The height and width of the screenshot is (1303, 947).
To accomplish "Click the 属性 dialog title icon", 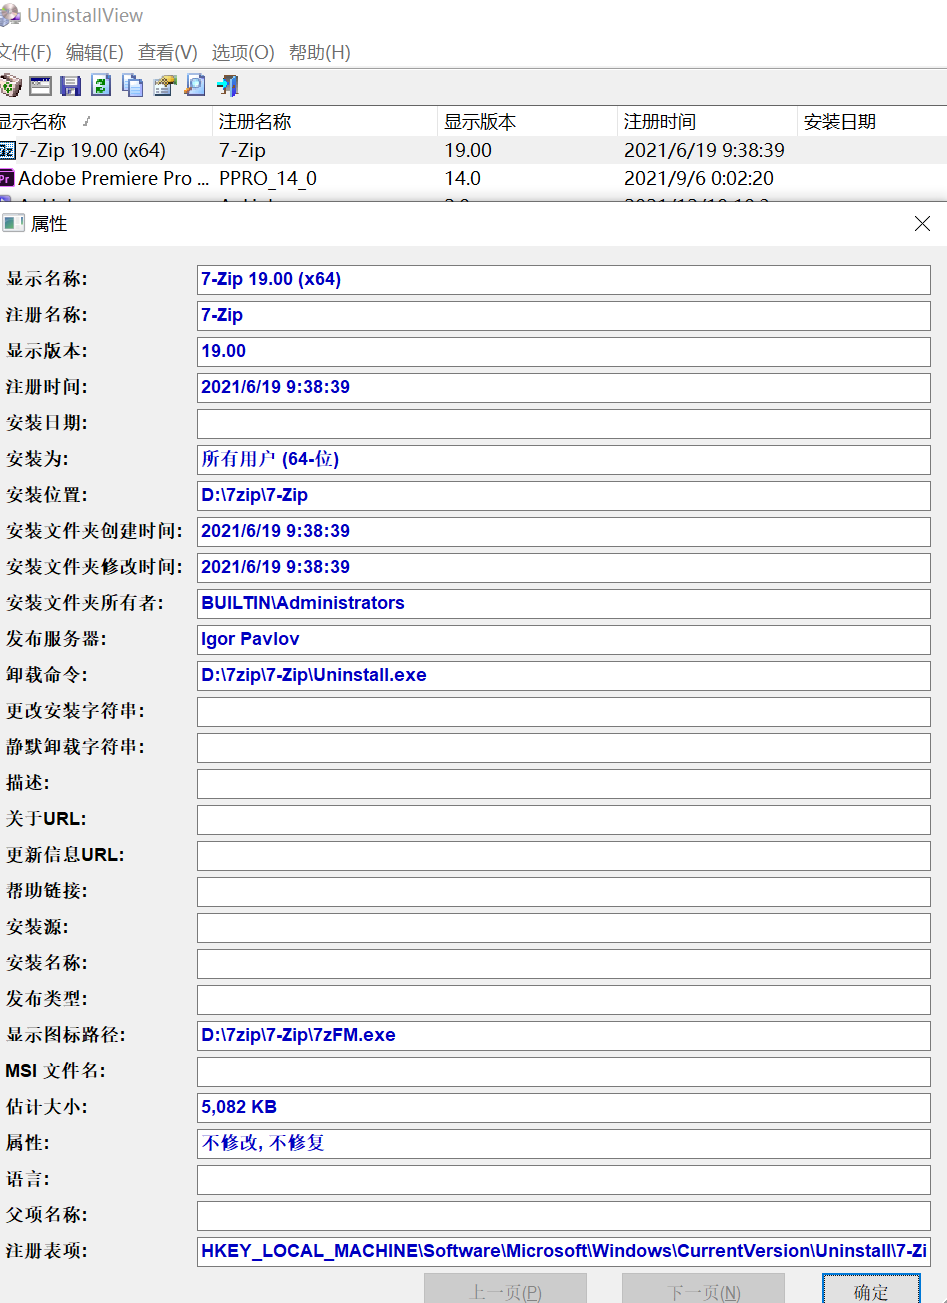I will click(13, 223).
